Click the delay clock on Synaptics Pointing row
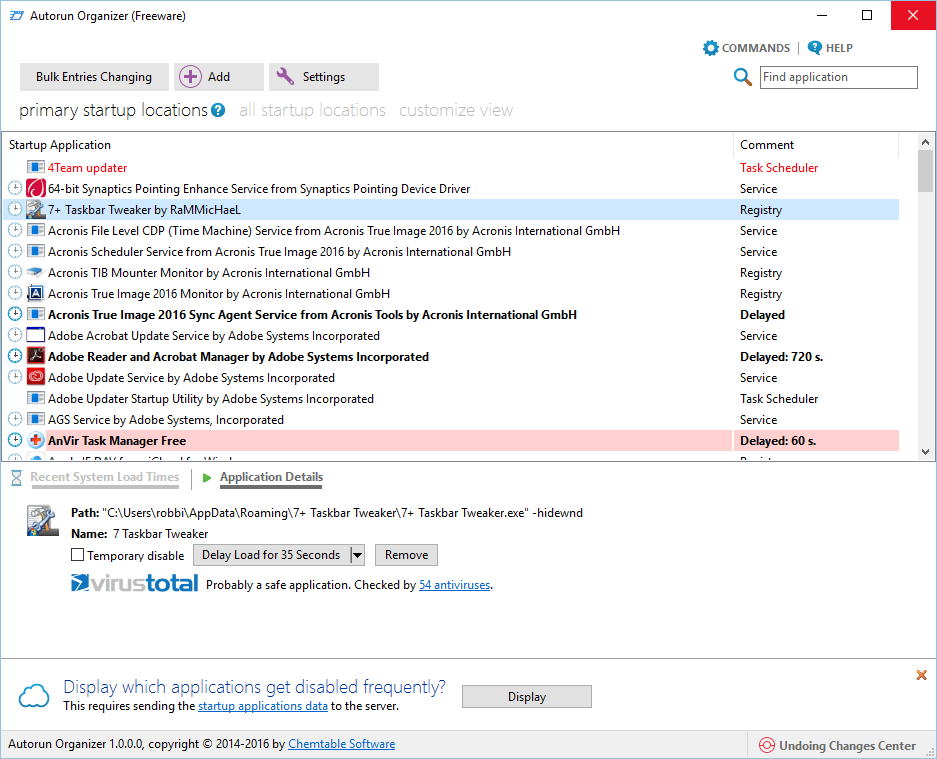Screen dimensions: 937x759 coord(15,188)
